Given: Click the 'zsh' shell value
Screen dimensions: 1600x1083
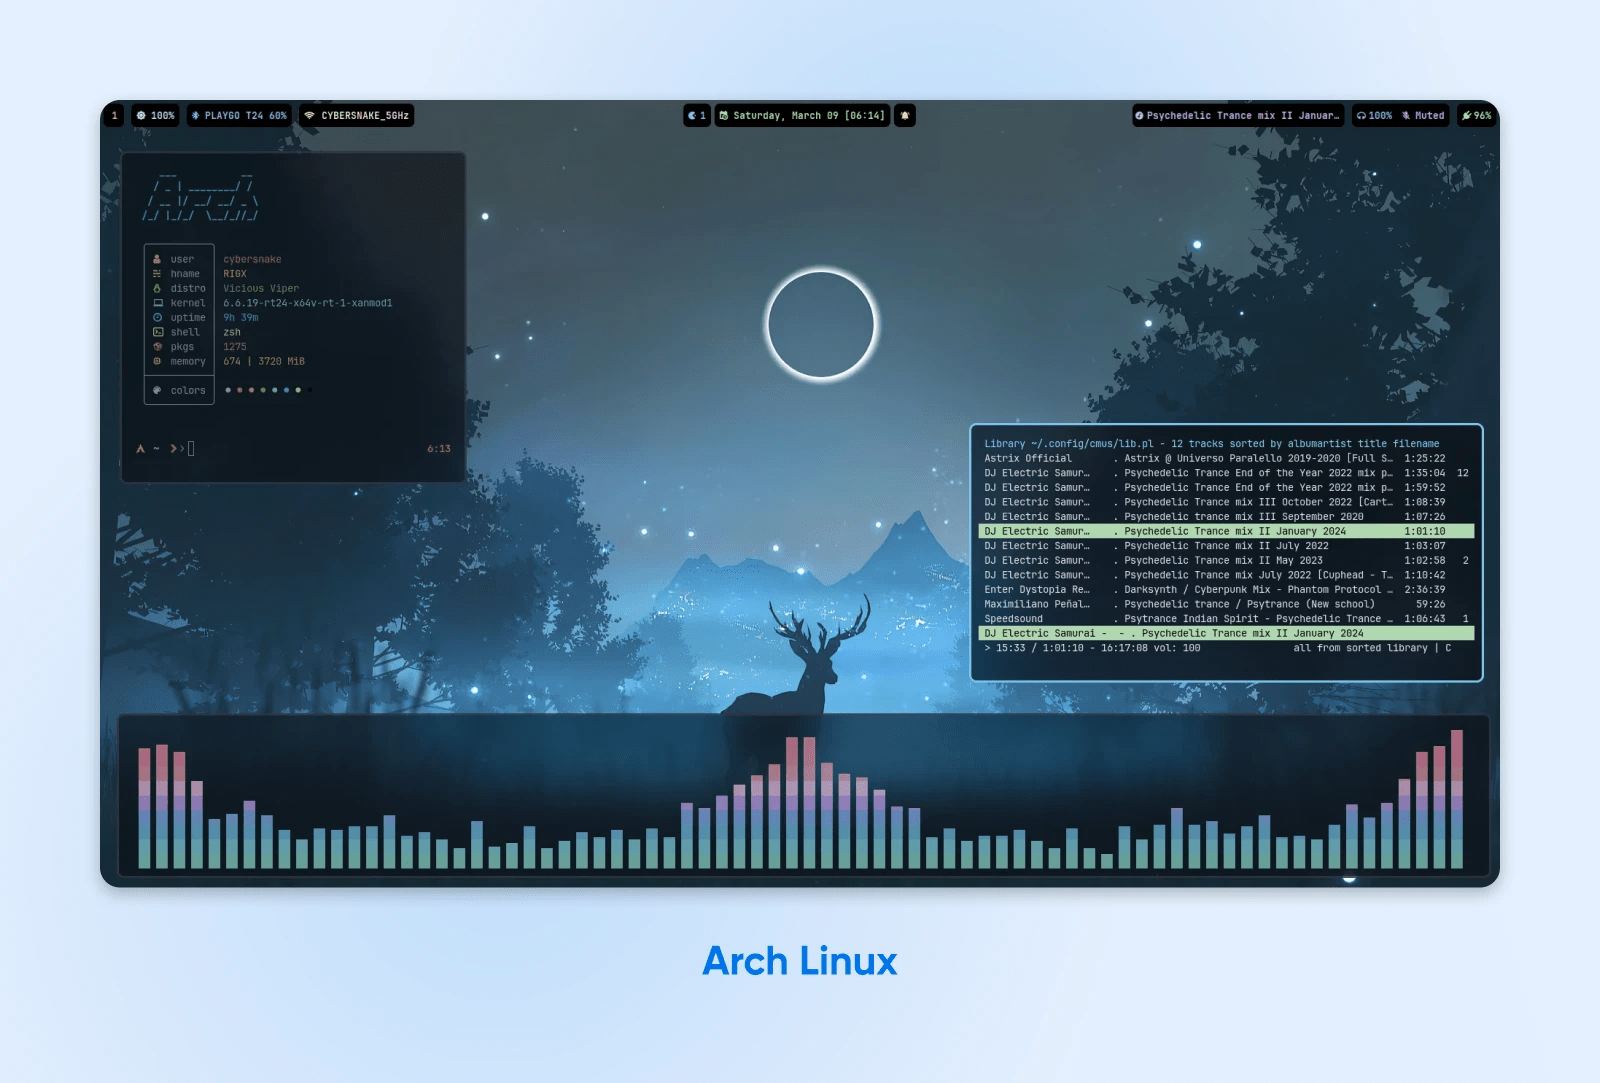Looking at the screenshot, I should click(232, 332).
